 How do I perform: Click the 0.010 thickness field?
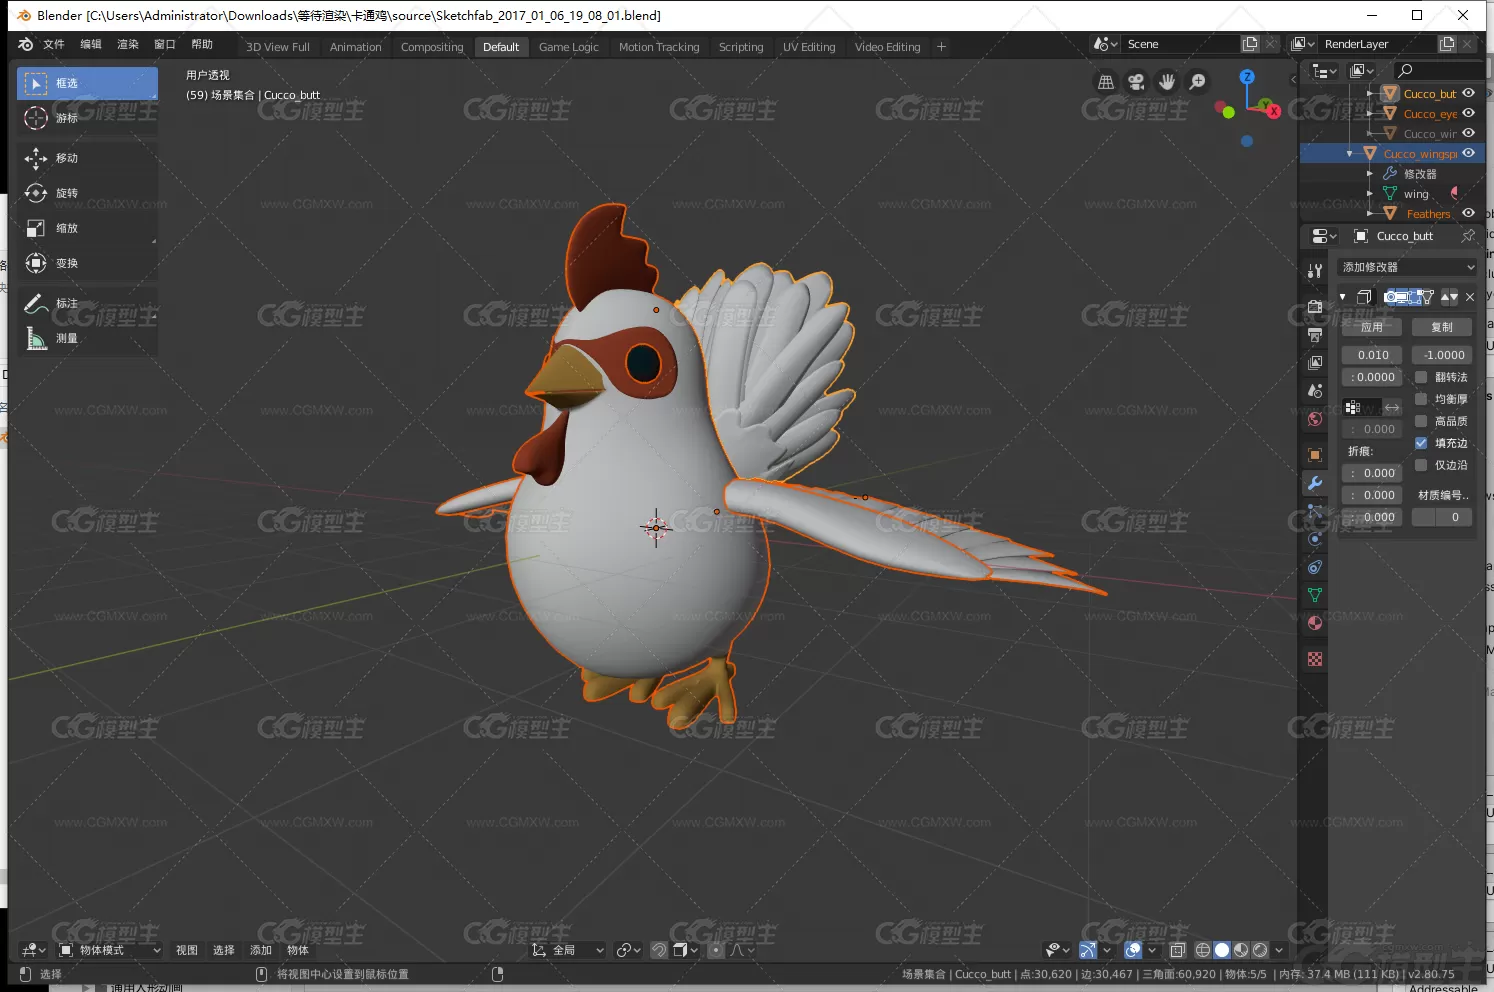pos(1373,355)
